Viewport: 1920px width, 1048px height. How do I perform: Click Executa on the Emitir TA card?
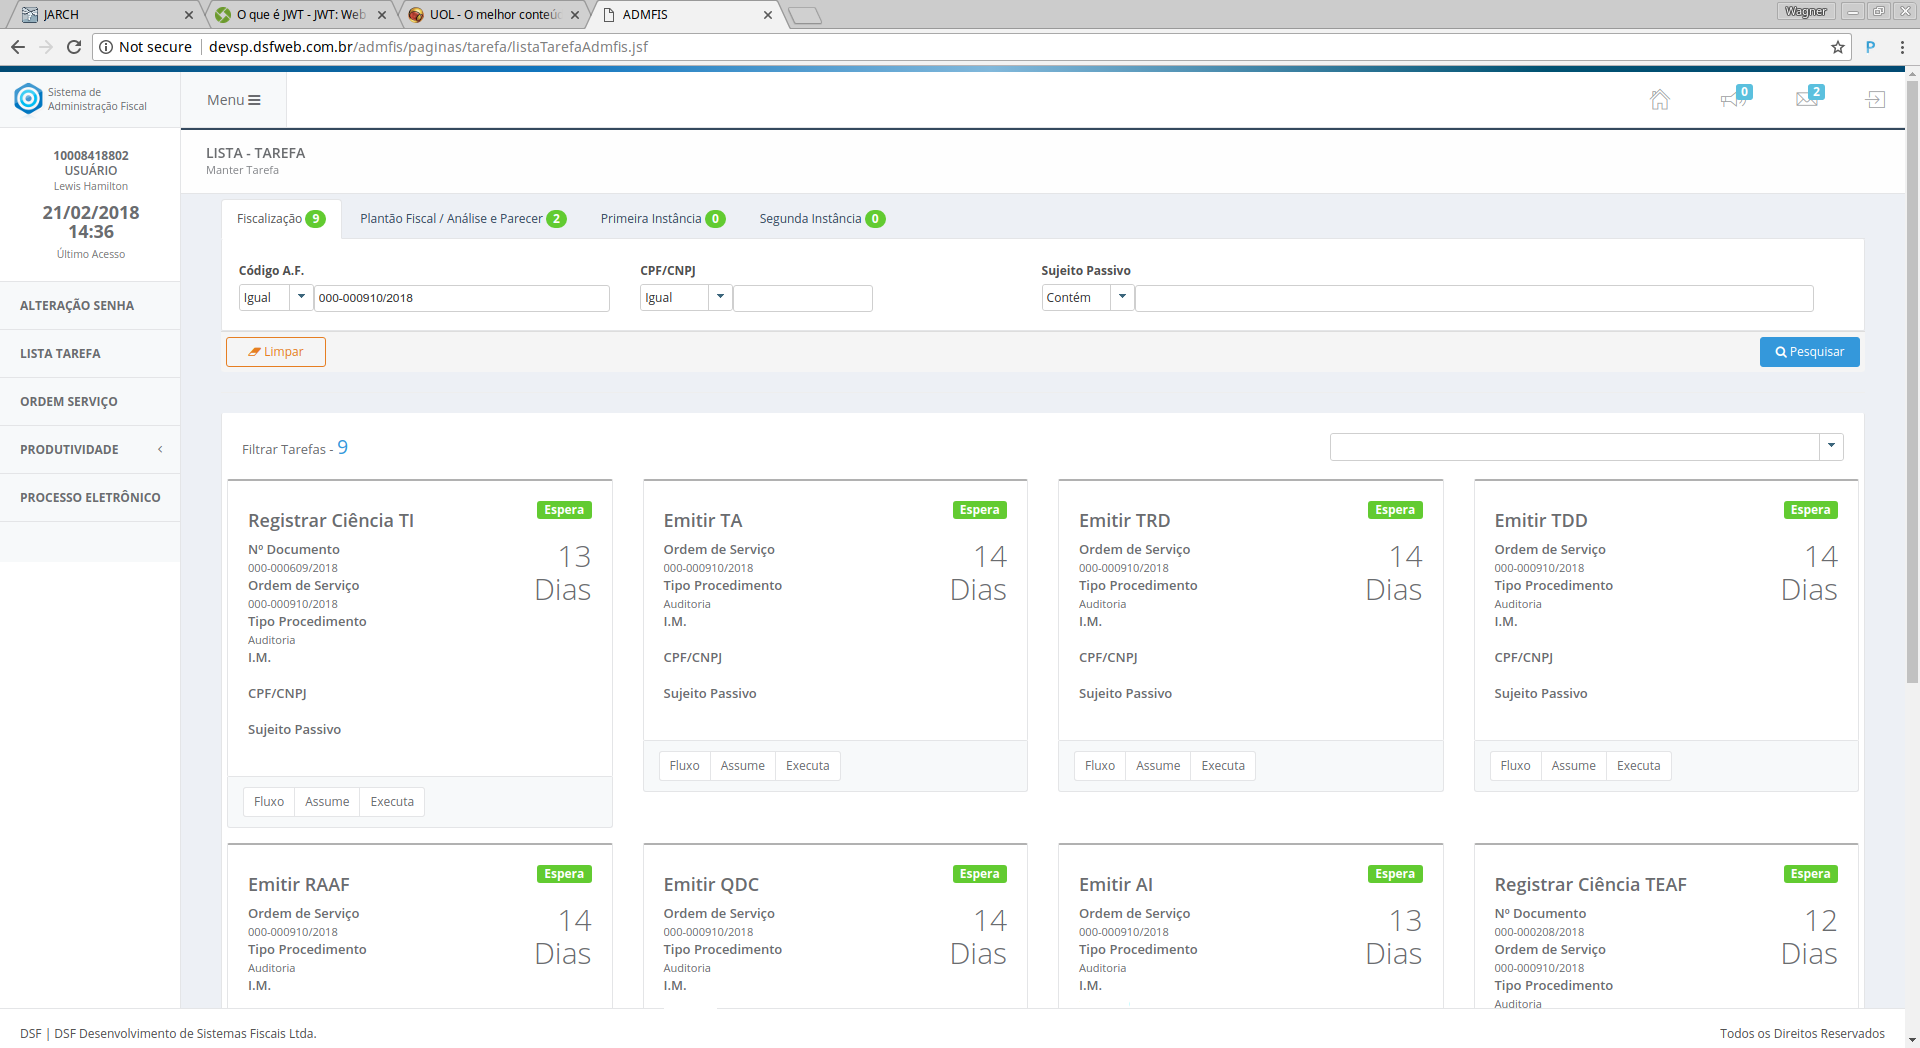tap(807, 766)
